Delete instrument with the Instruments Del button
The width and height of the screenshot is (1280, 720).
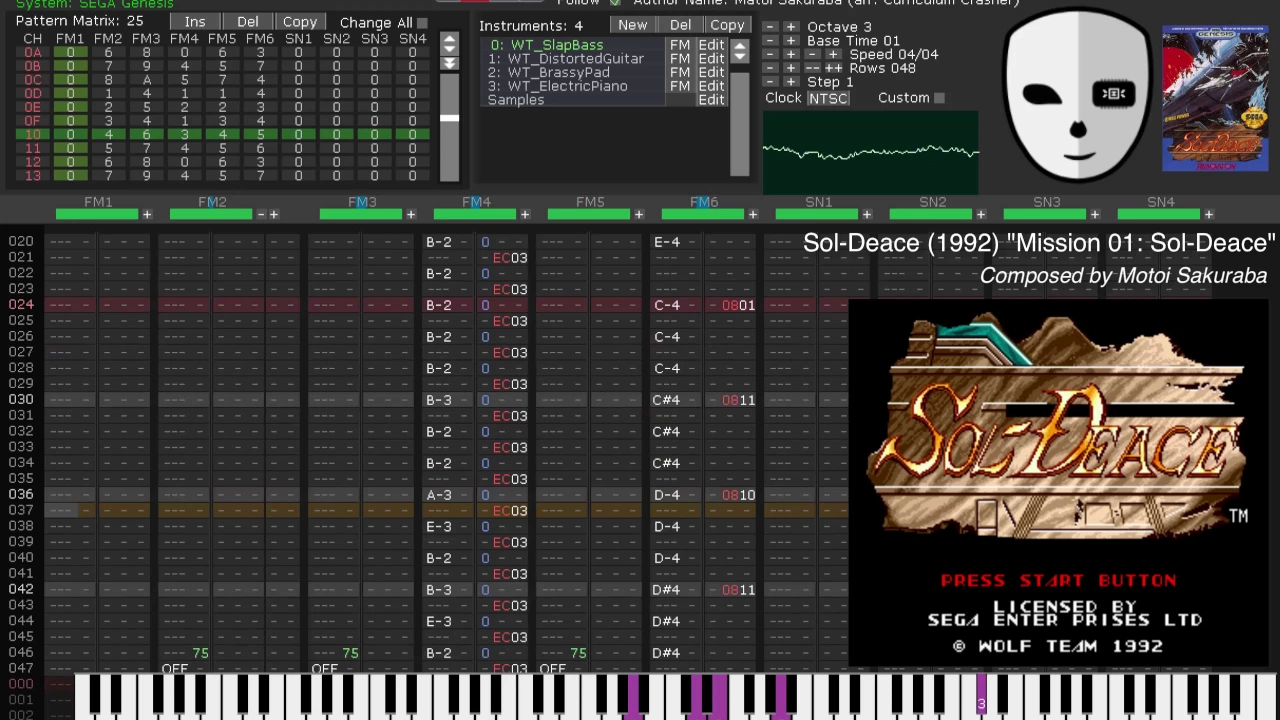click(680, 25)
